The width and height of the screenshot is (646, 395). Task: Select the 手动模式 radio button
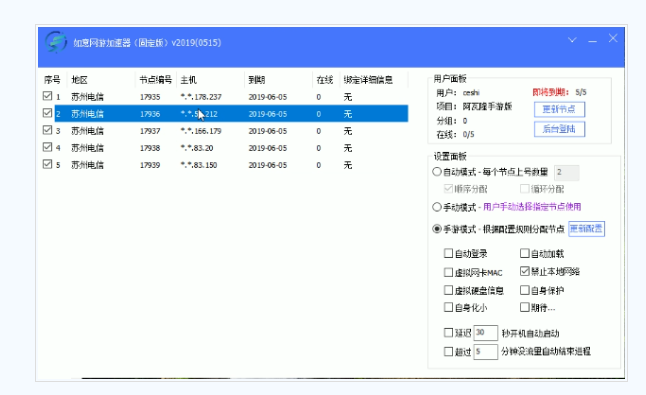tap(437, 207)
